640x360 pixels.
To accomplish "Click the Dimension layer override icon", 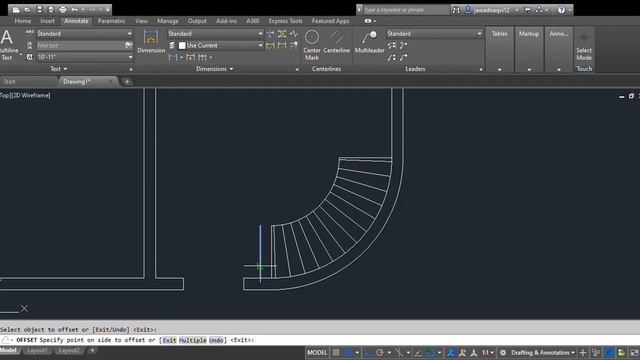I will coord(172,45).
